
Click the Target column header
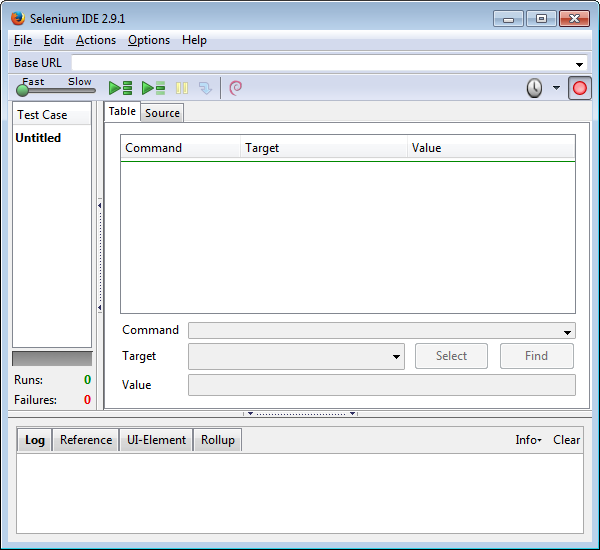click(324, 148)
